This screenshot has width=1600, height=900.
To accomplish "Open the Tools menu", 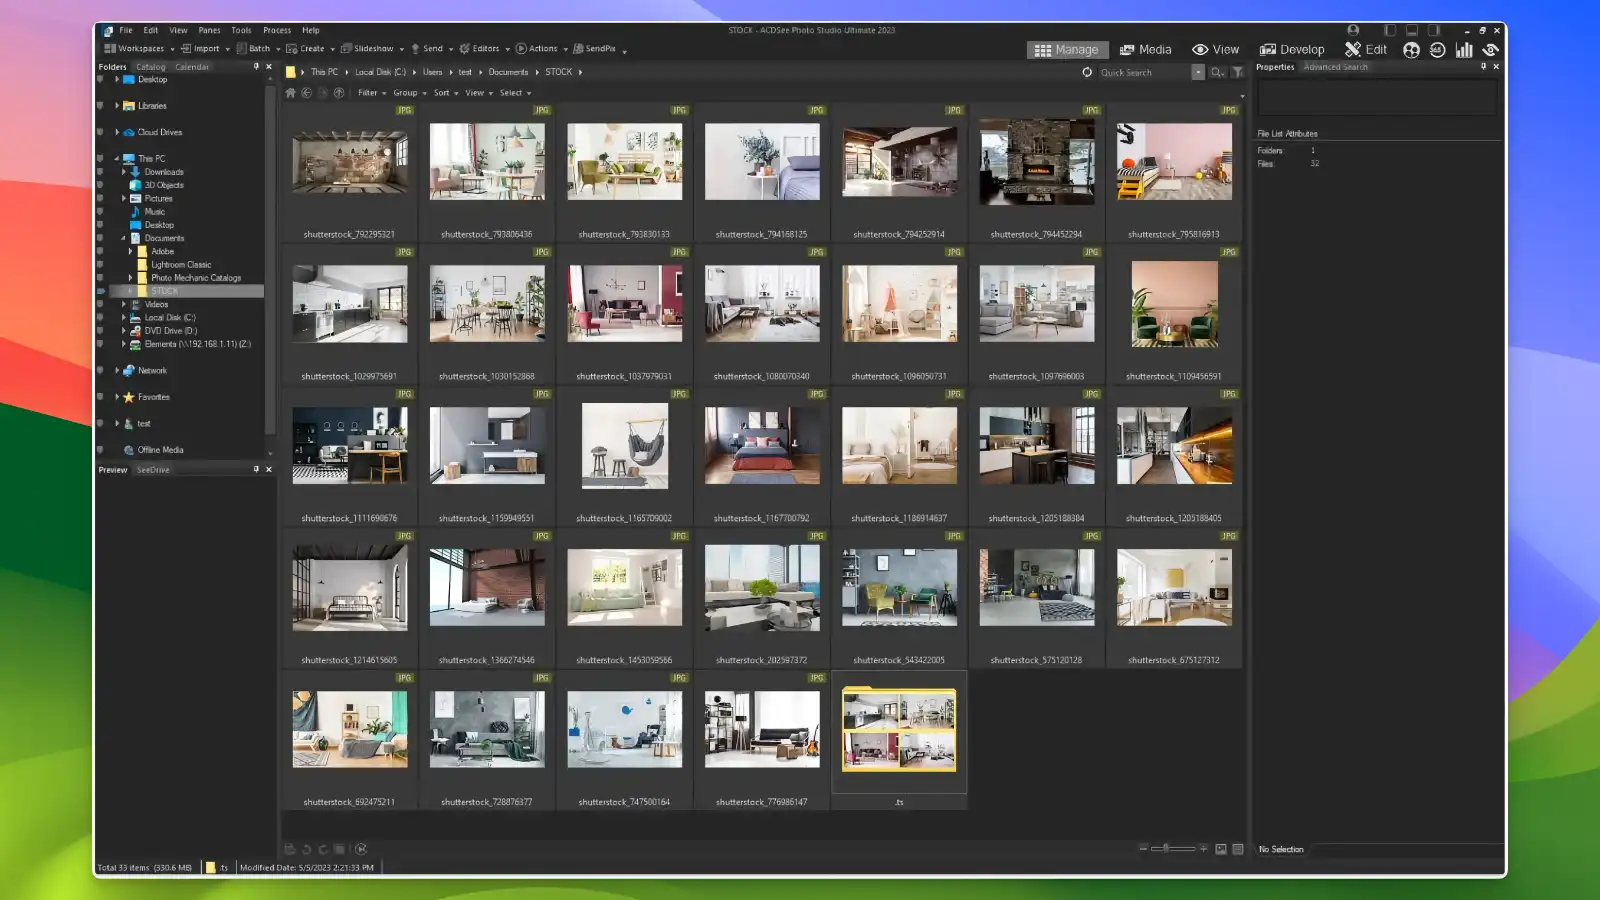I will [240, 30].
